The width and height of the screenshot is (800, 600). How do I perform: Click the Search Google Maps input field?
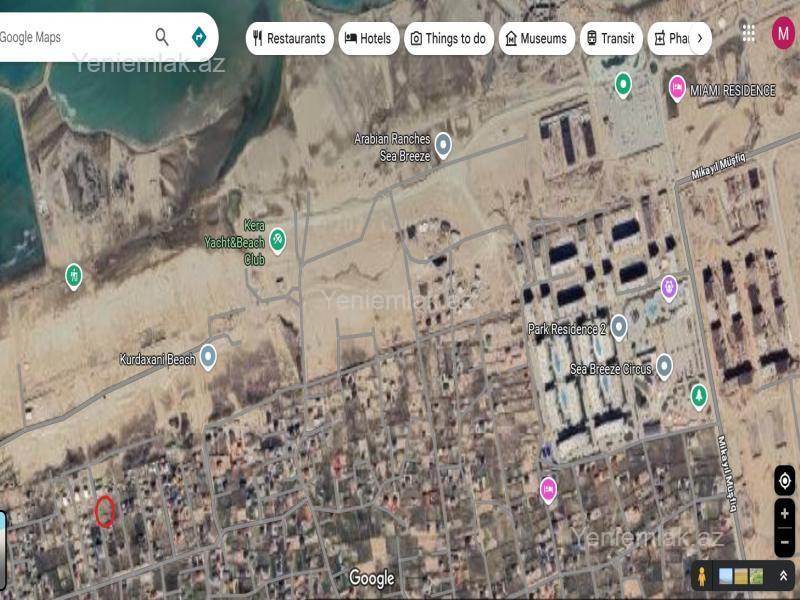pos(70,37)
